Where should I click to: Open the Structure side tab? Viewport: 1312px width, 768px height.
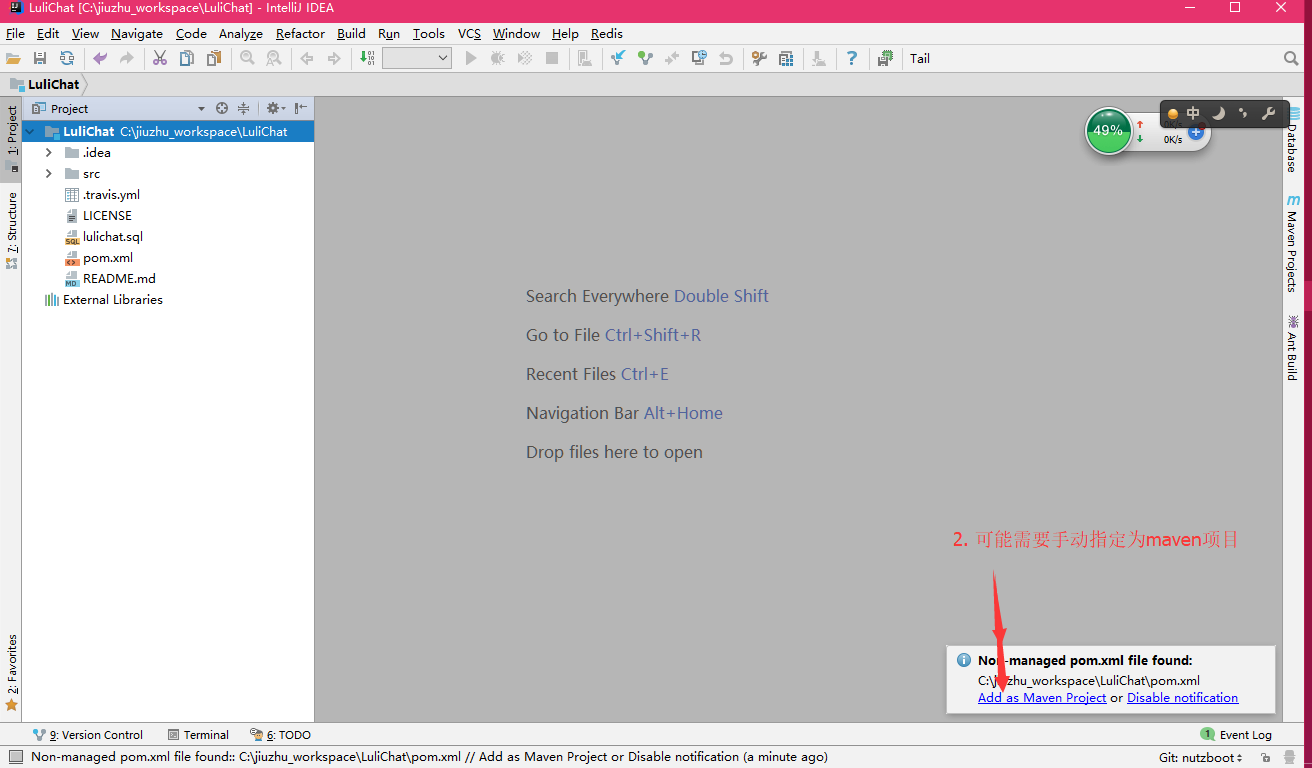tap(12, 230)
